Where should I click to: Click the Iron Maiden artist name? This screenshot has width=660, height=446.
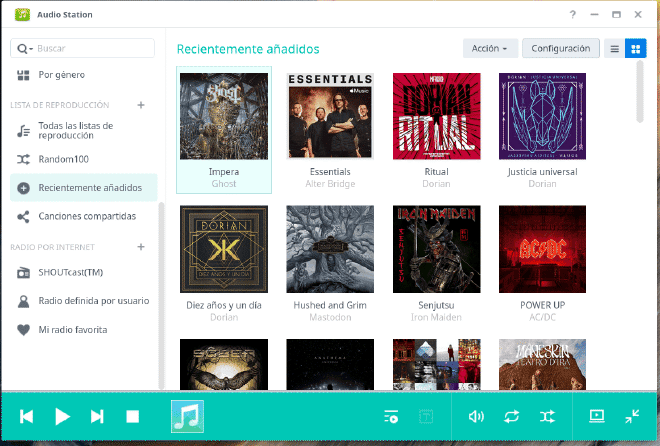tap(436, 317)
